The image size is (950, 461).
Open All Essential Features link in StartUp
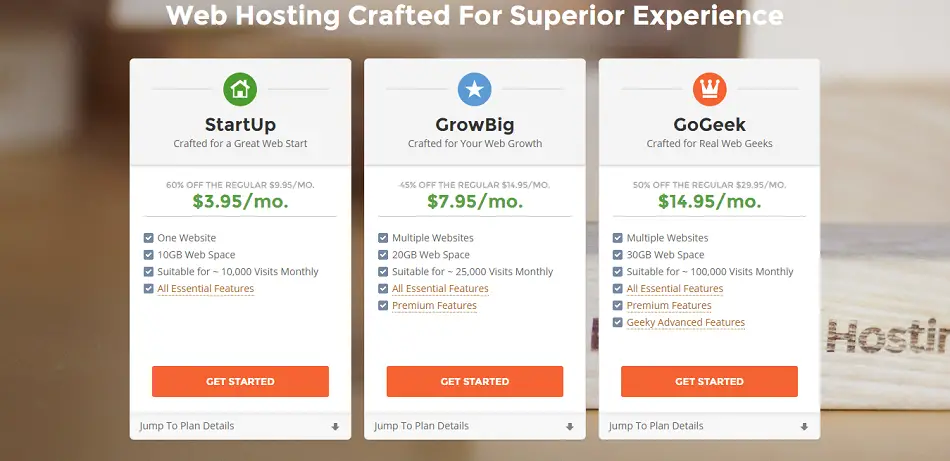(x=205, y=289)
